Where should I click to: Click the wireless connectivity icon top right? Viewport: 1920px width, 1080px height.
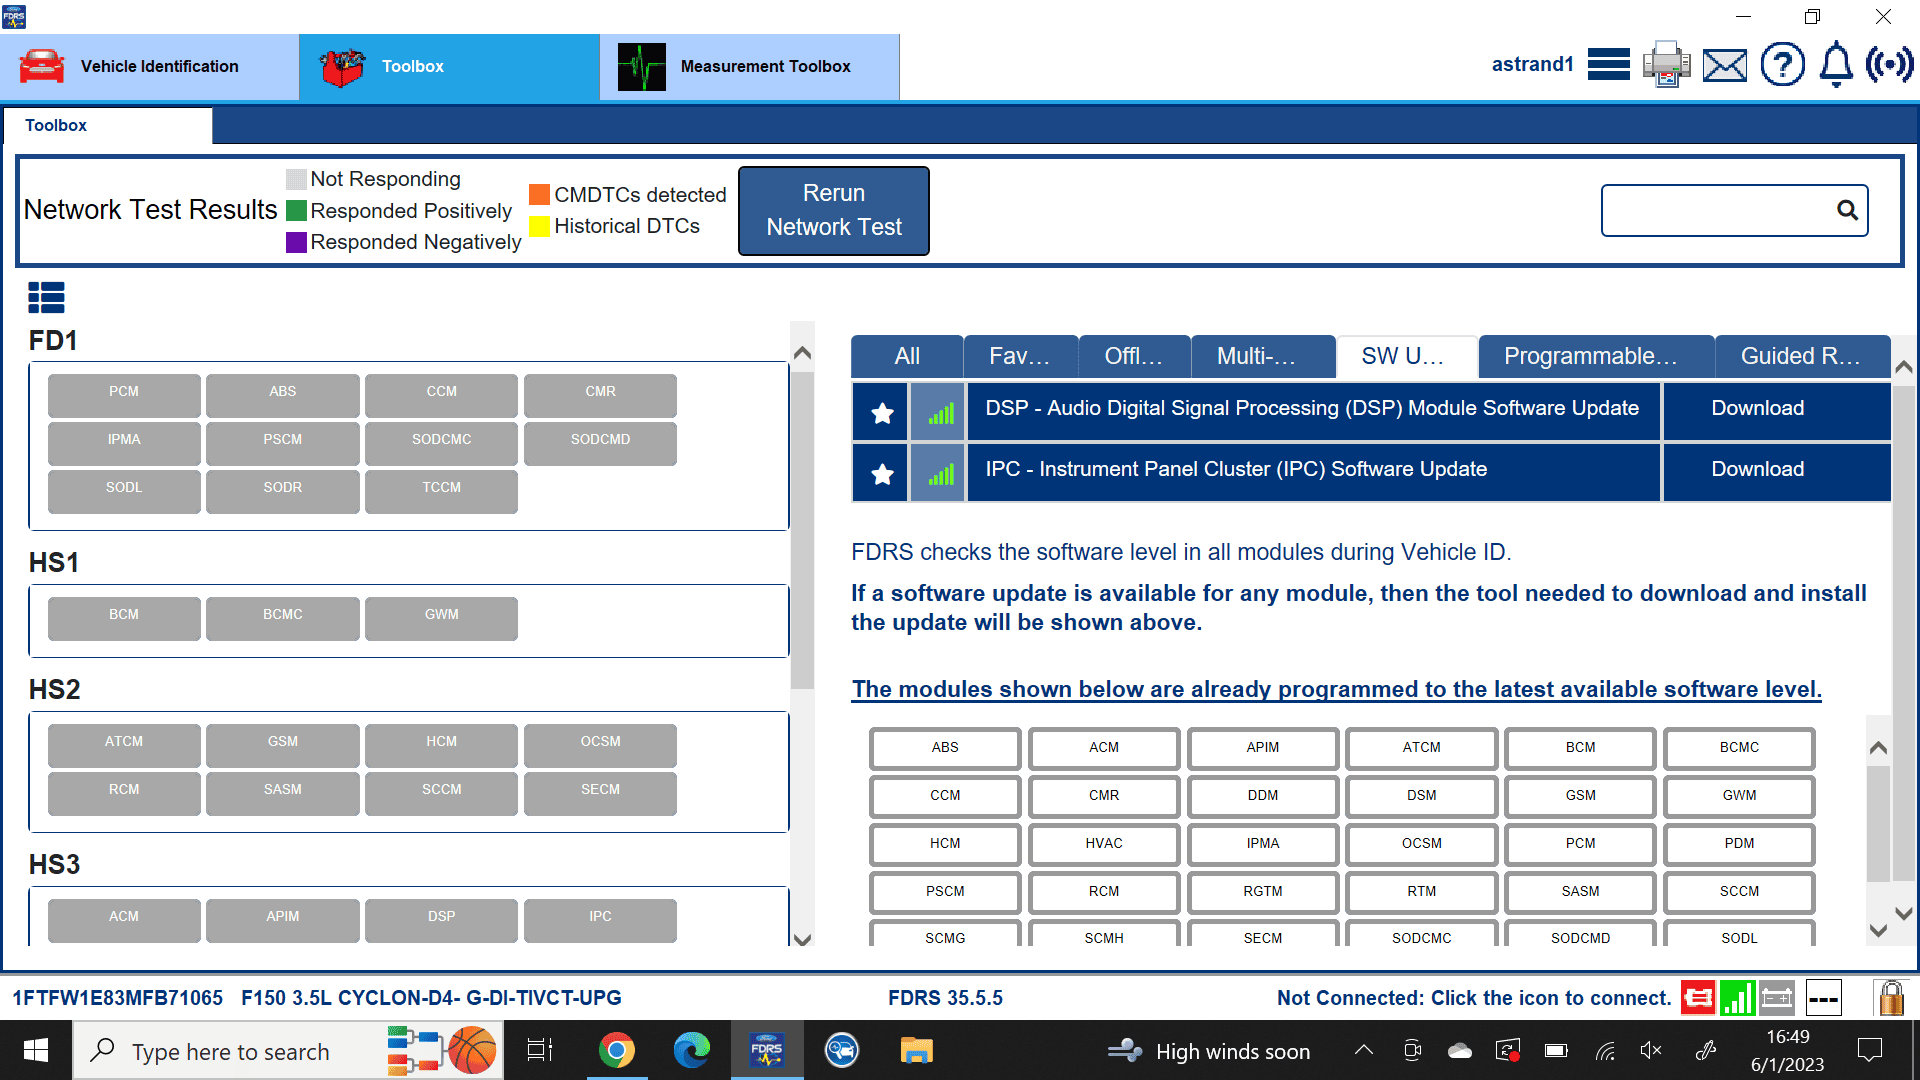[x=1889, y=64]
